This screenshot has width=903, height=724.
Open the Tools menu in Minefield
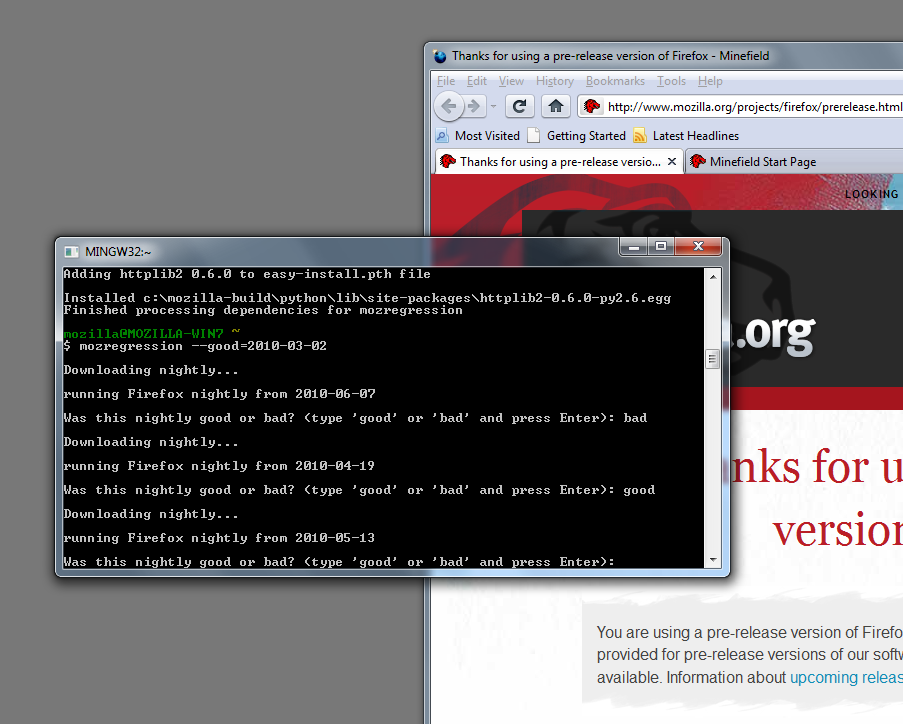(x=671, y=81)
